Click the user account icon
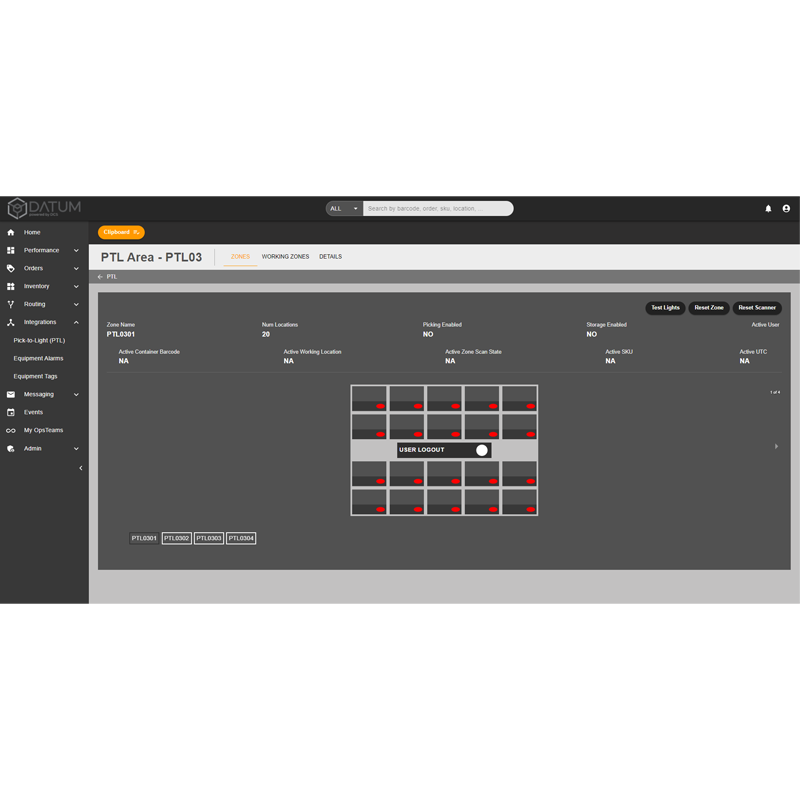Screen dimensions: 800x800 click(x=785, y=208)
